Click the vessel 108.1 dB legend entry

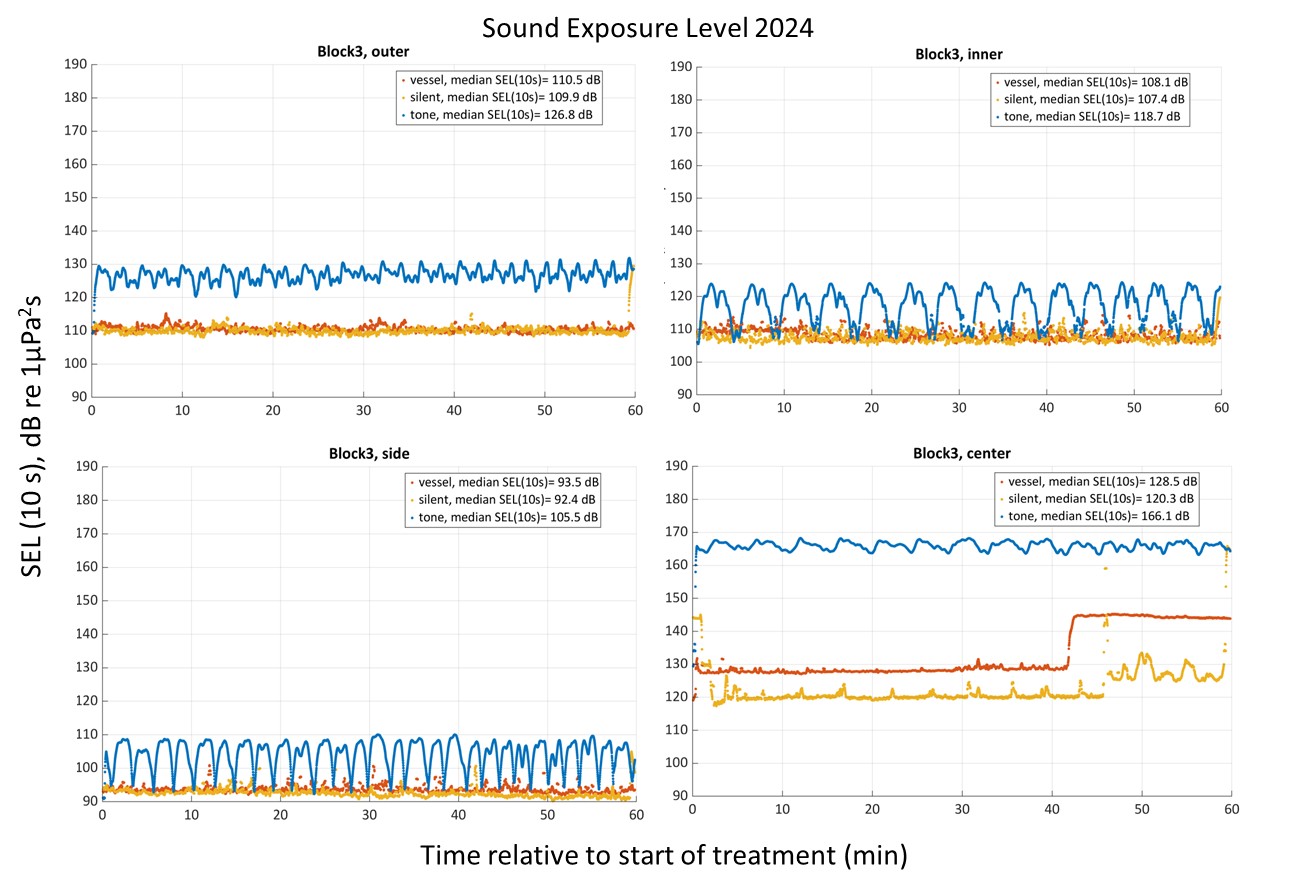point(1091,81)
